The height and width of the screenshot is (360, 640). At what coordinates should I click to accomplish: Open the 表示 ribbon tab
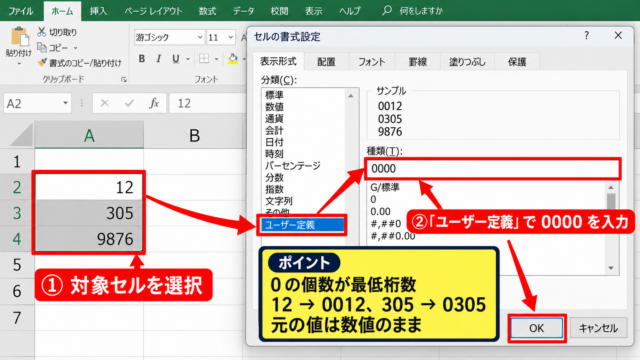[313, 11]
